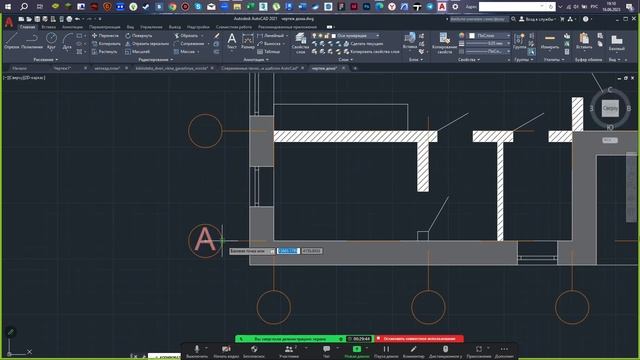Open Zoom Participants panel
Screen dimensions: 640x360
coord(289,351)
